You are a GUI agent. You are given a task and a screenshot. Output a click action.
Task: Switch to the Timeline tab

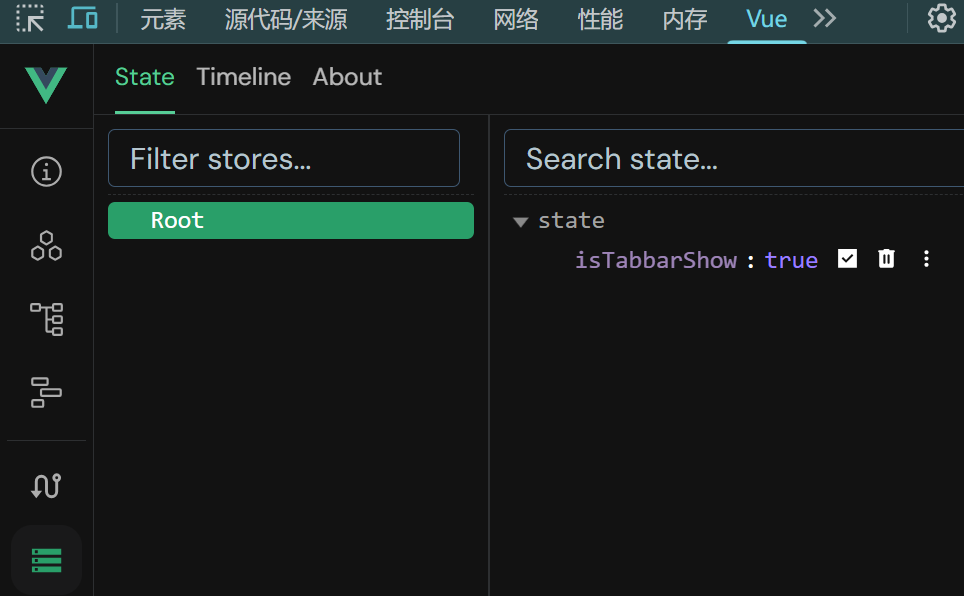[244, 77]
